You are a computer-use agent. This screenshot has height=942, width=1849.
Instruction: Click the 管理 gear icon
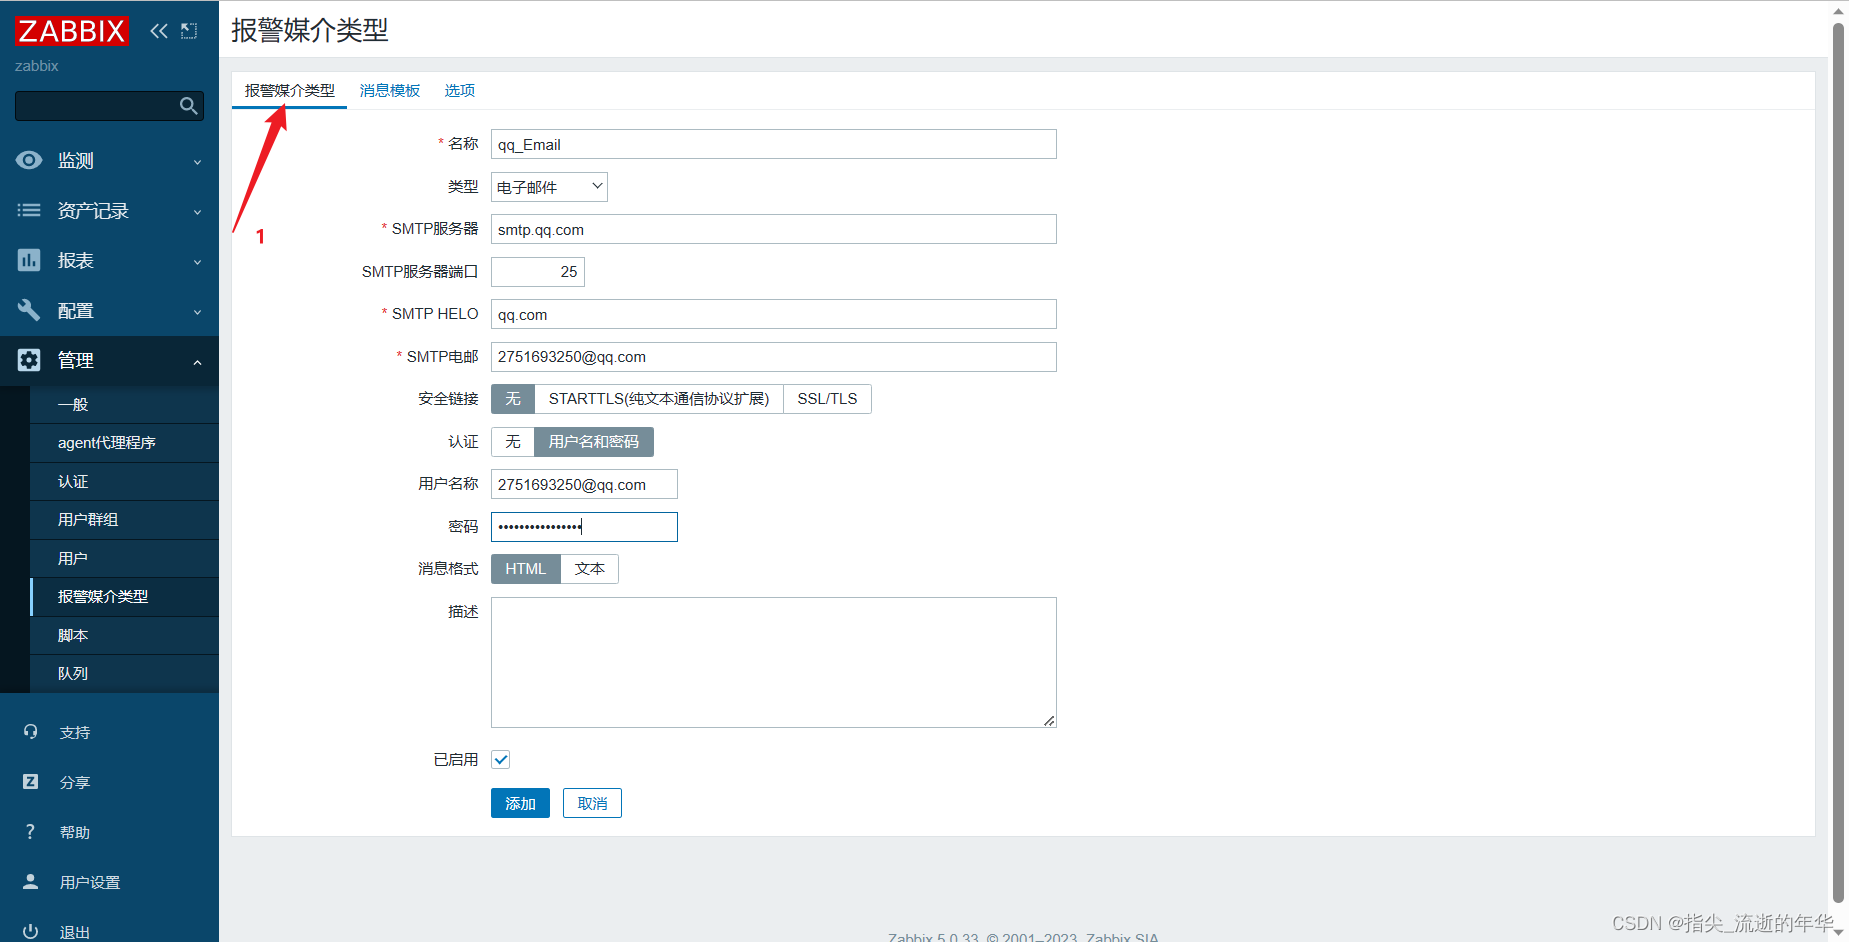tap(29, 360)
